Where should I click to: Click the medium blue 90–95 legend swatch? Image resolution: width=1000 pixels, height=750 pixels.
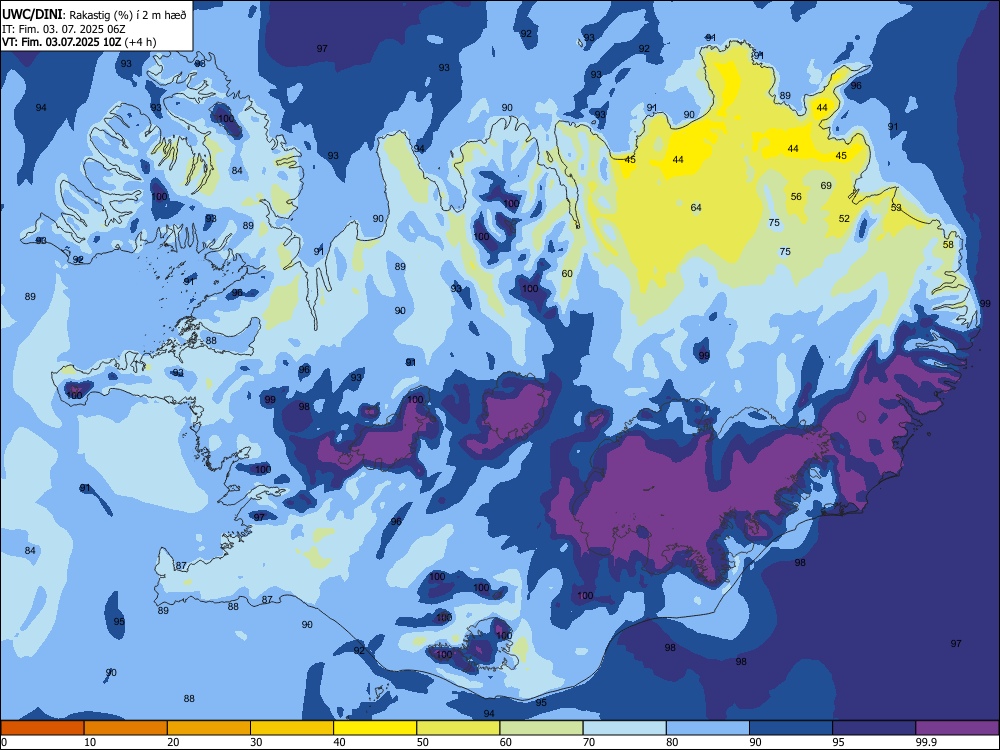(791, 728)
